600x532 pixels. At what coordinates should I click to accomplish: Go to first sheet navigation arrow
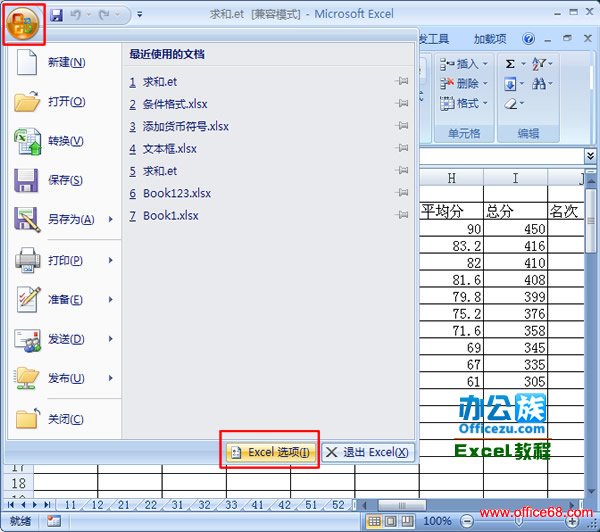click(x=11, y=505)
